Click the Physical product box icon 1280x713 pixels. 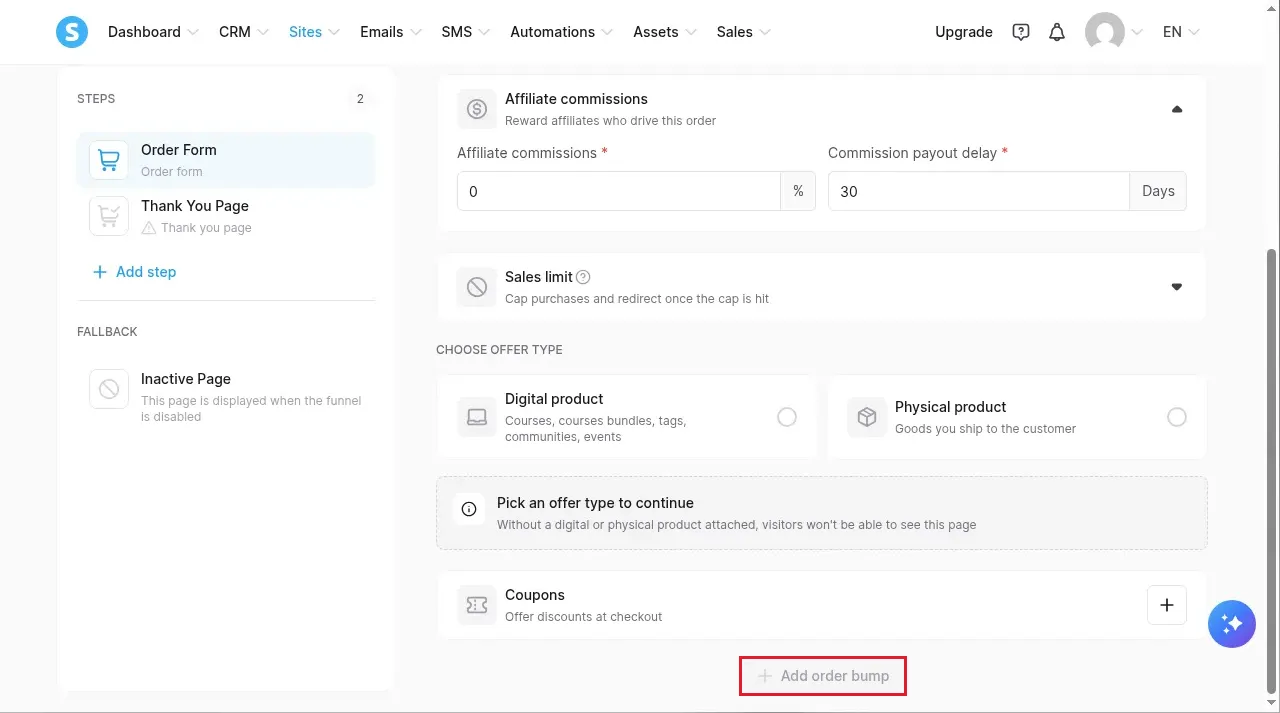(x=867, y=417)
